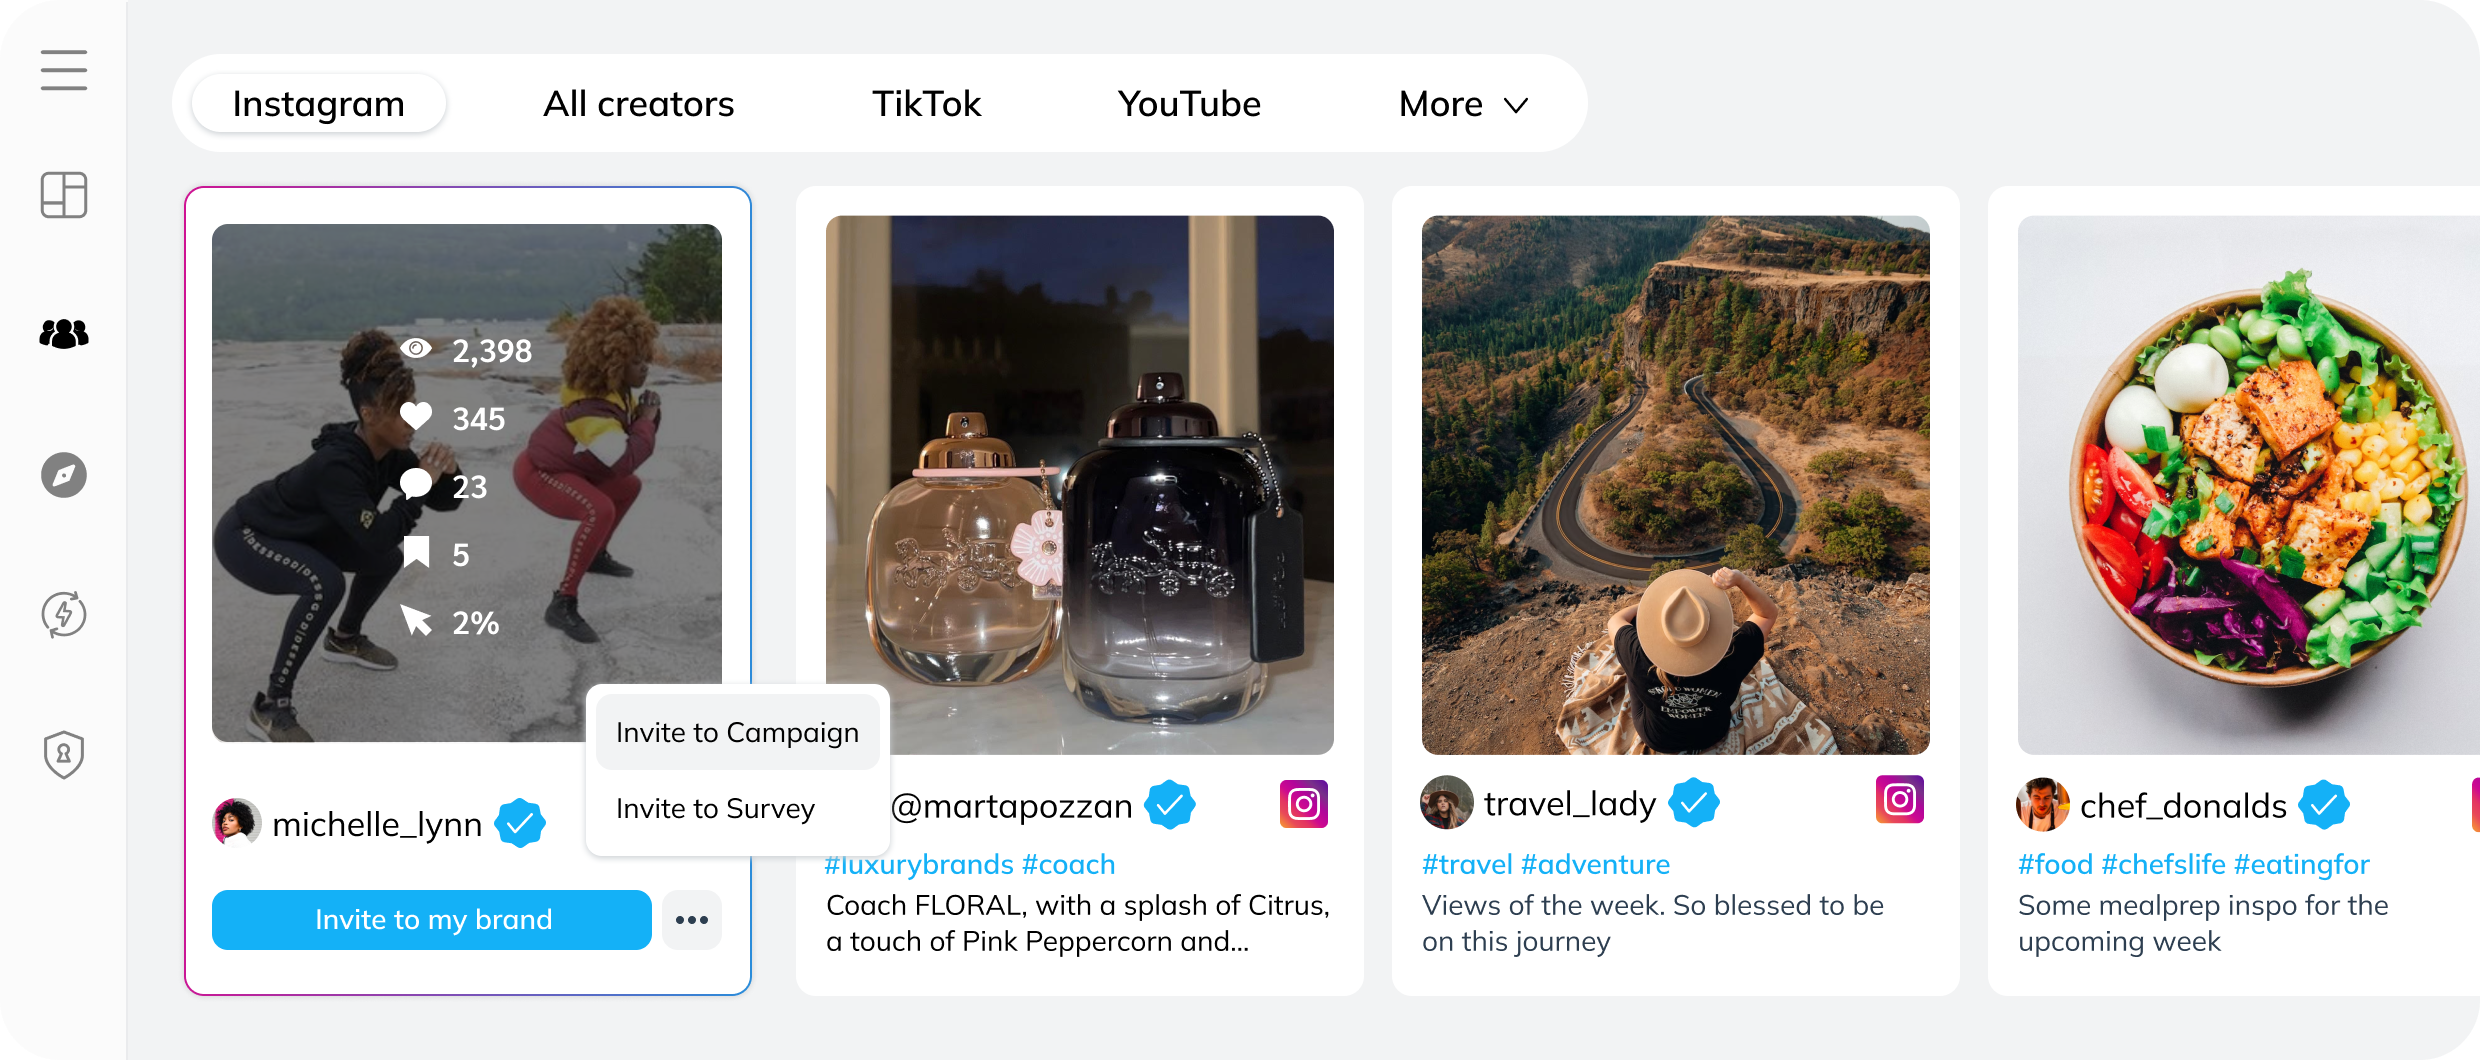Switch to the YouTube tab
The width and height of the screenshot is (2480, 1060).
pos(1189,104)
